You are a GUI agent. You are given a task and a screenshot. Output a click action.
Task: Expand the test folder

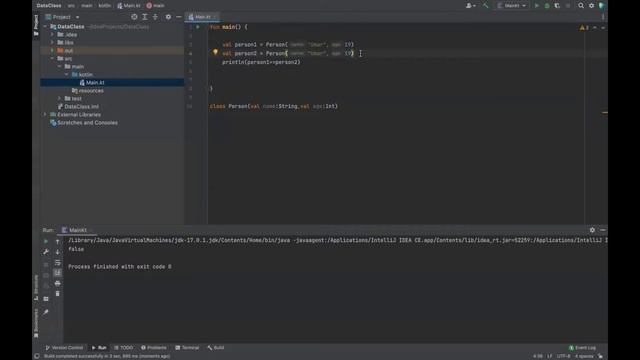click(60, 98)
